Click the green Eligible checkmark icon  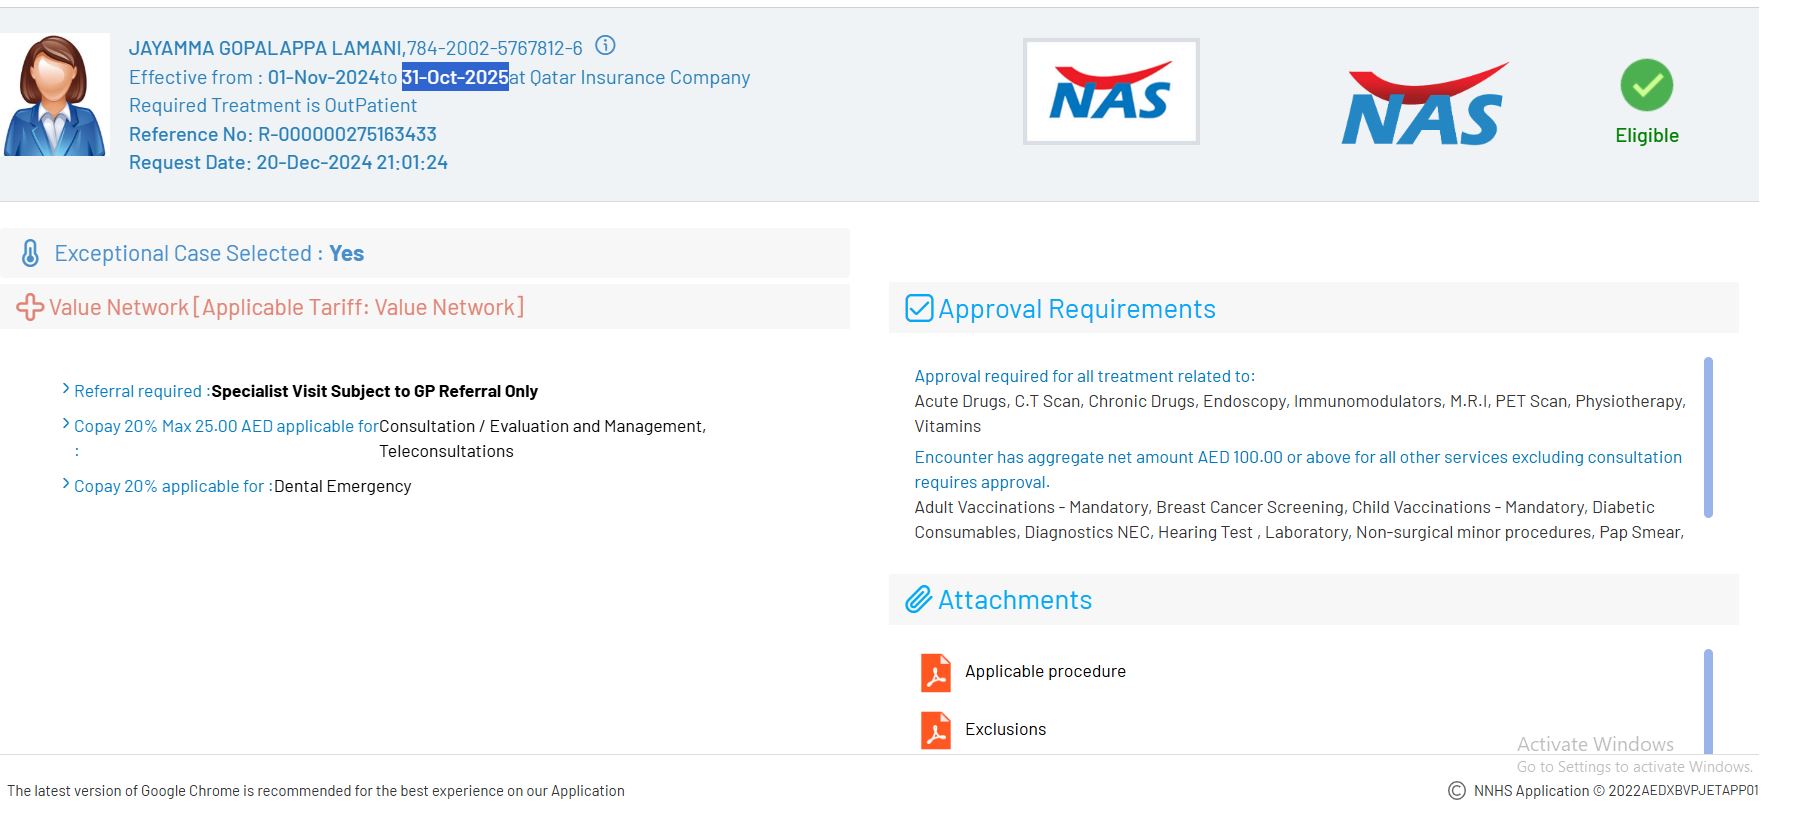1646,86
